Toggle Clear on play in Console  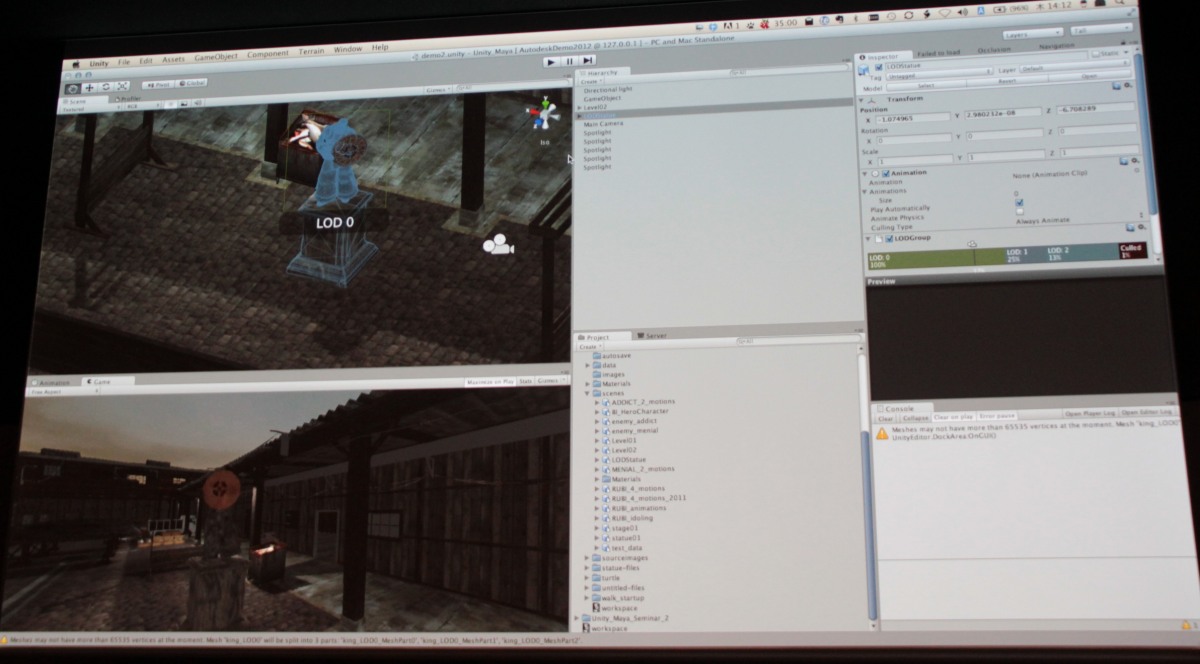click(x=953, y=416)
